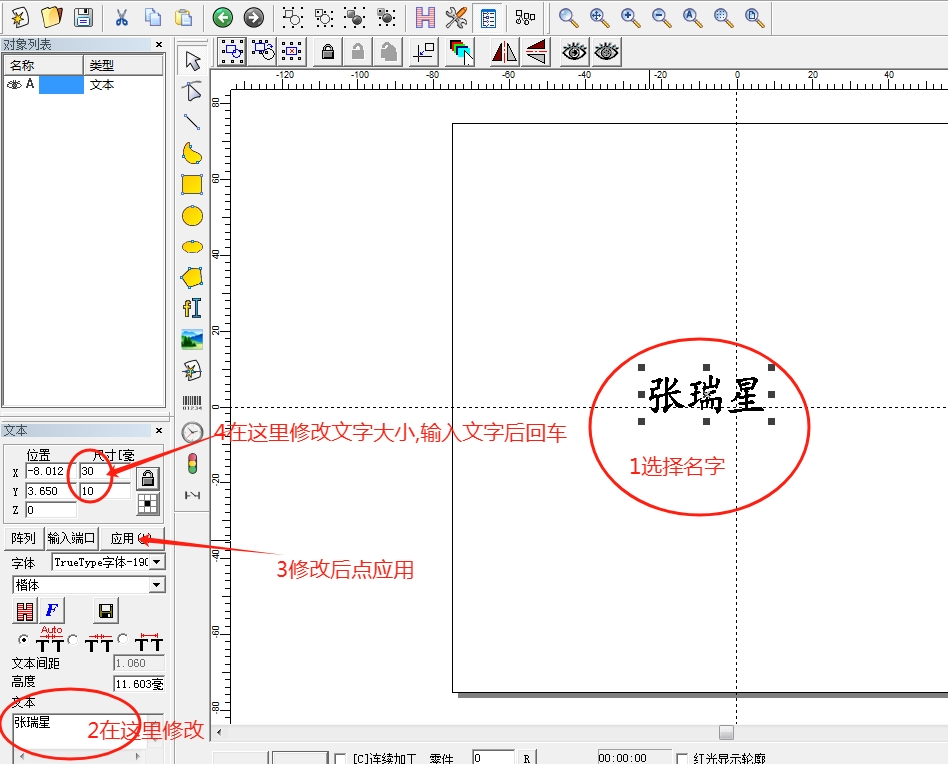This screenshot has width=948, height=764.
Task: Zoom in with the plus magnifier
Action: tap(631, 18)
